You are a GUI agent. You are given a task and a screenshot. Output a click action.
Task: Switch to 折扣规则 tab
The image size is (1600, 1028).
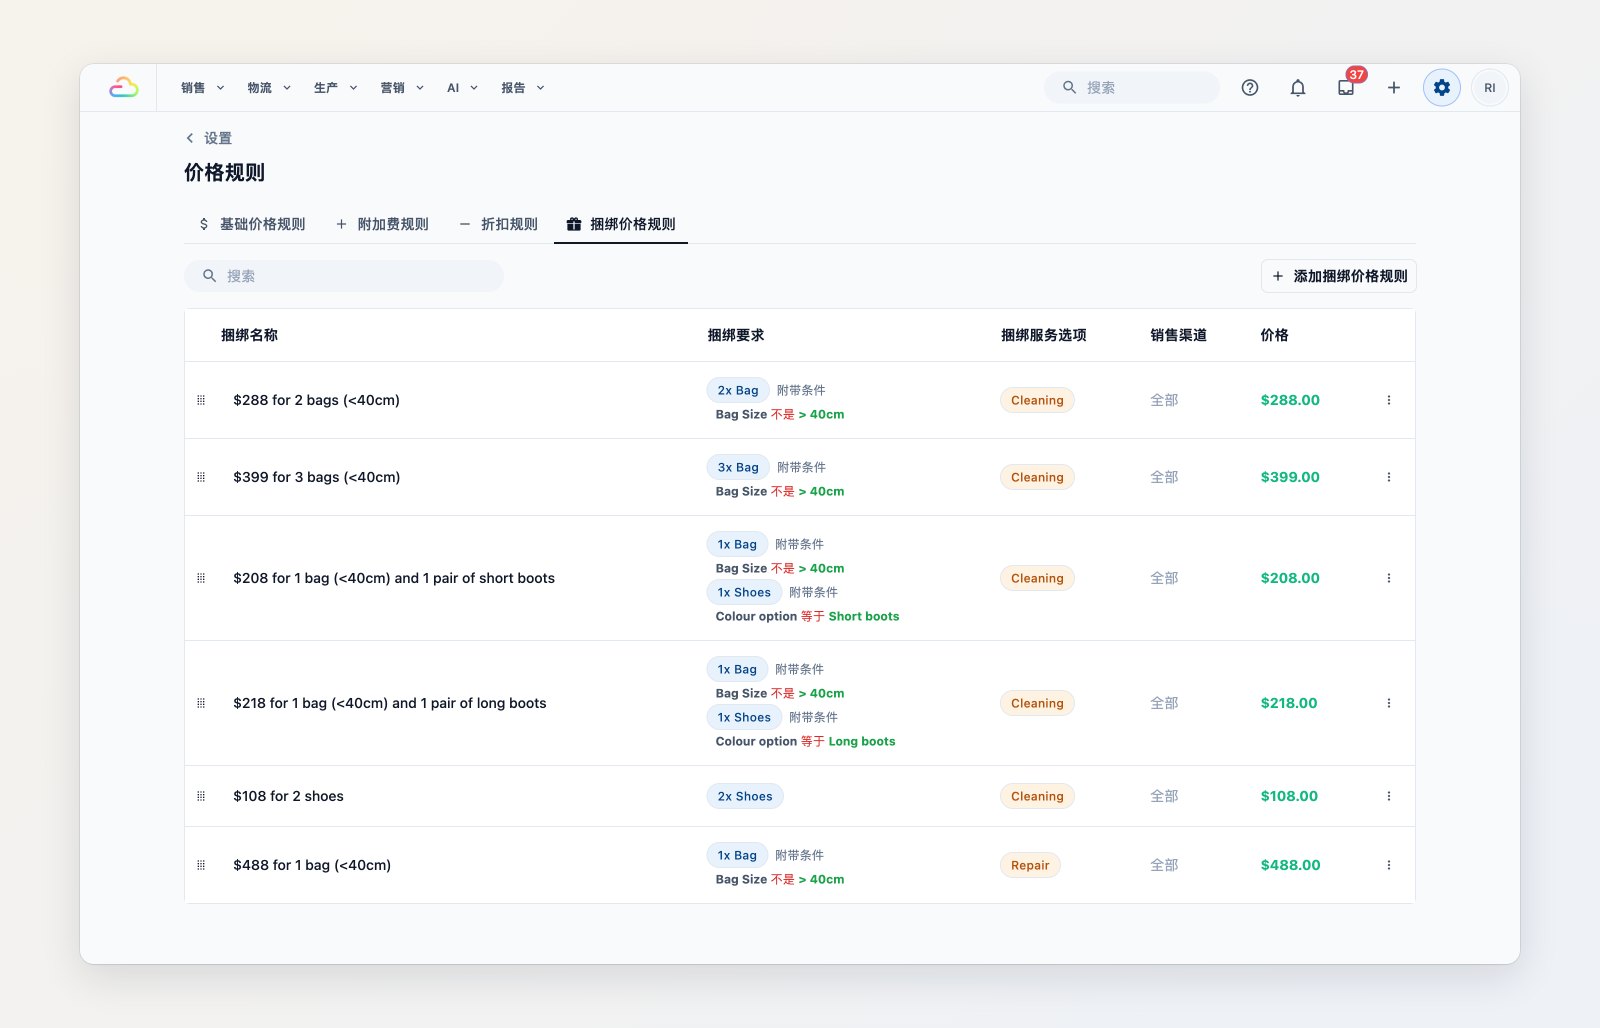point(499,224)
